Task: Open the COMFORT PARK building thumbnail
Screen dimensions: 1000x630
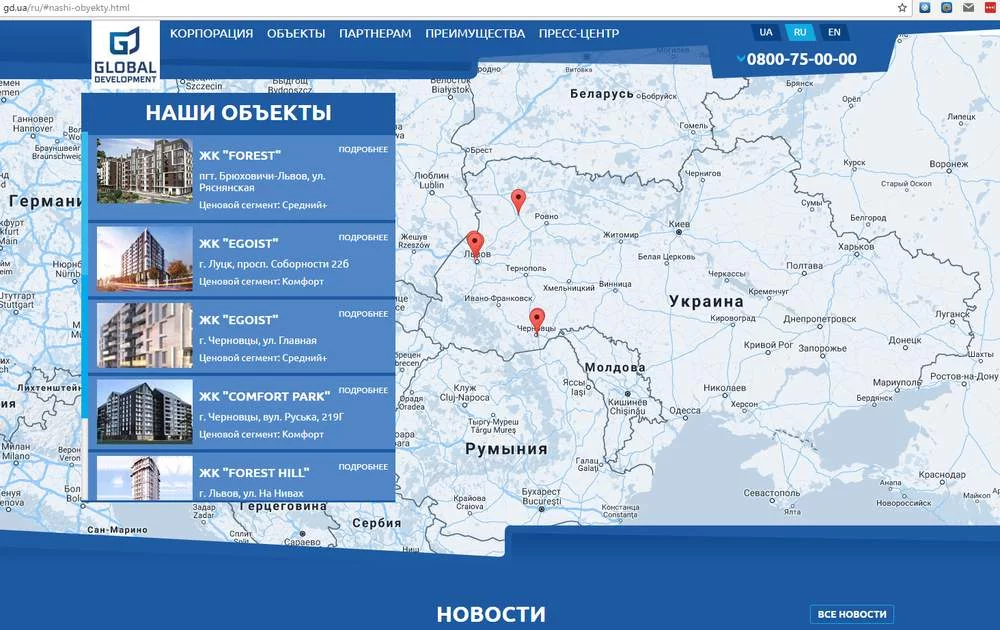Action: pyautogui.click(x=145, y=412)
